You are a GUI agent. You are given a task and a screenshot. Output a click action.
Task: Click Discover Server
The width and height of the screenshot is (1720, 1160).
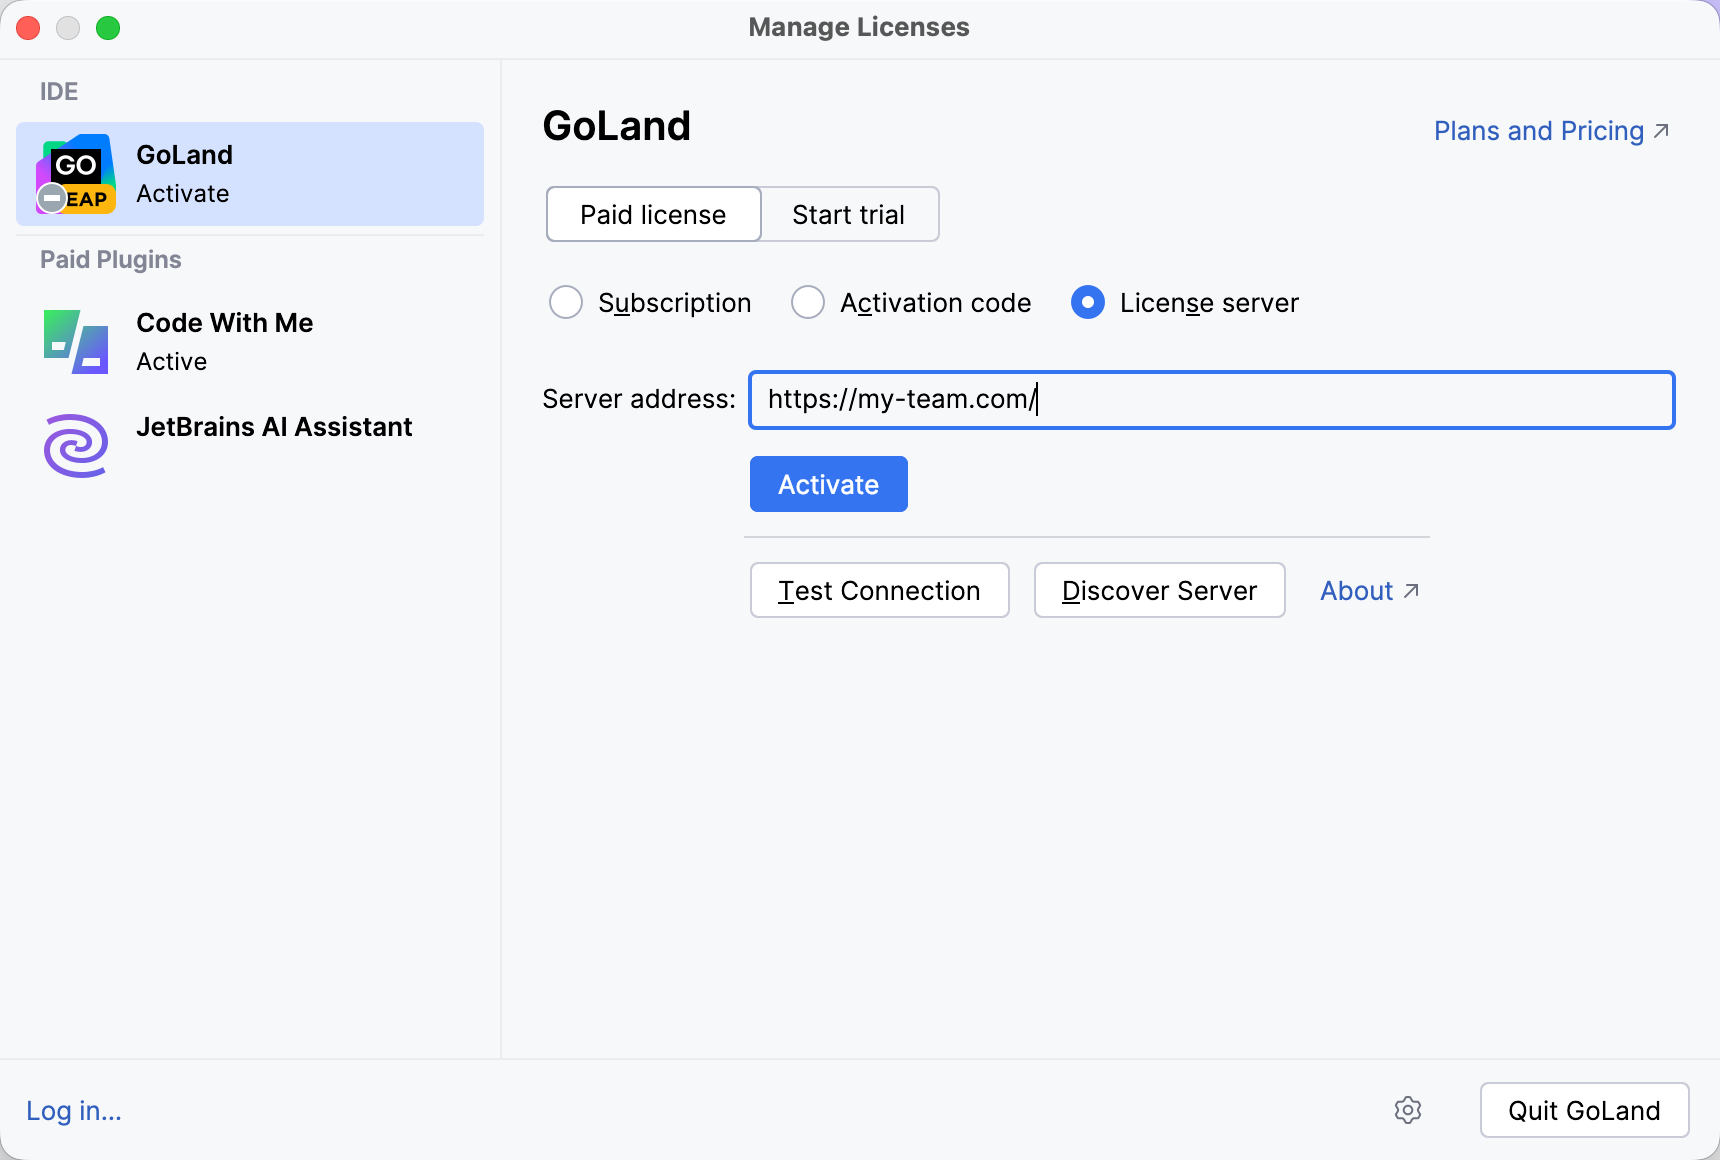coord(1159,590)
